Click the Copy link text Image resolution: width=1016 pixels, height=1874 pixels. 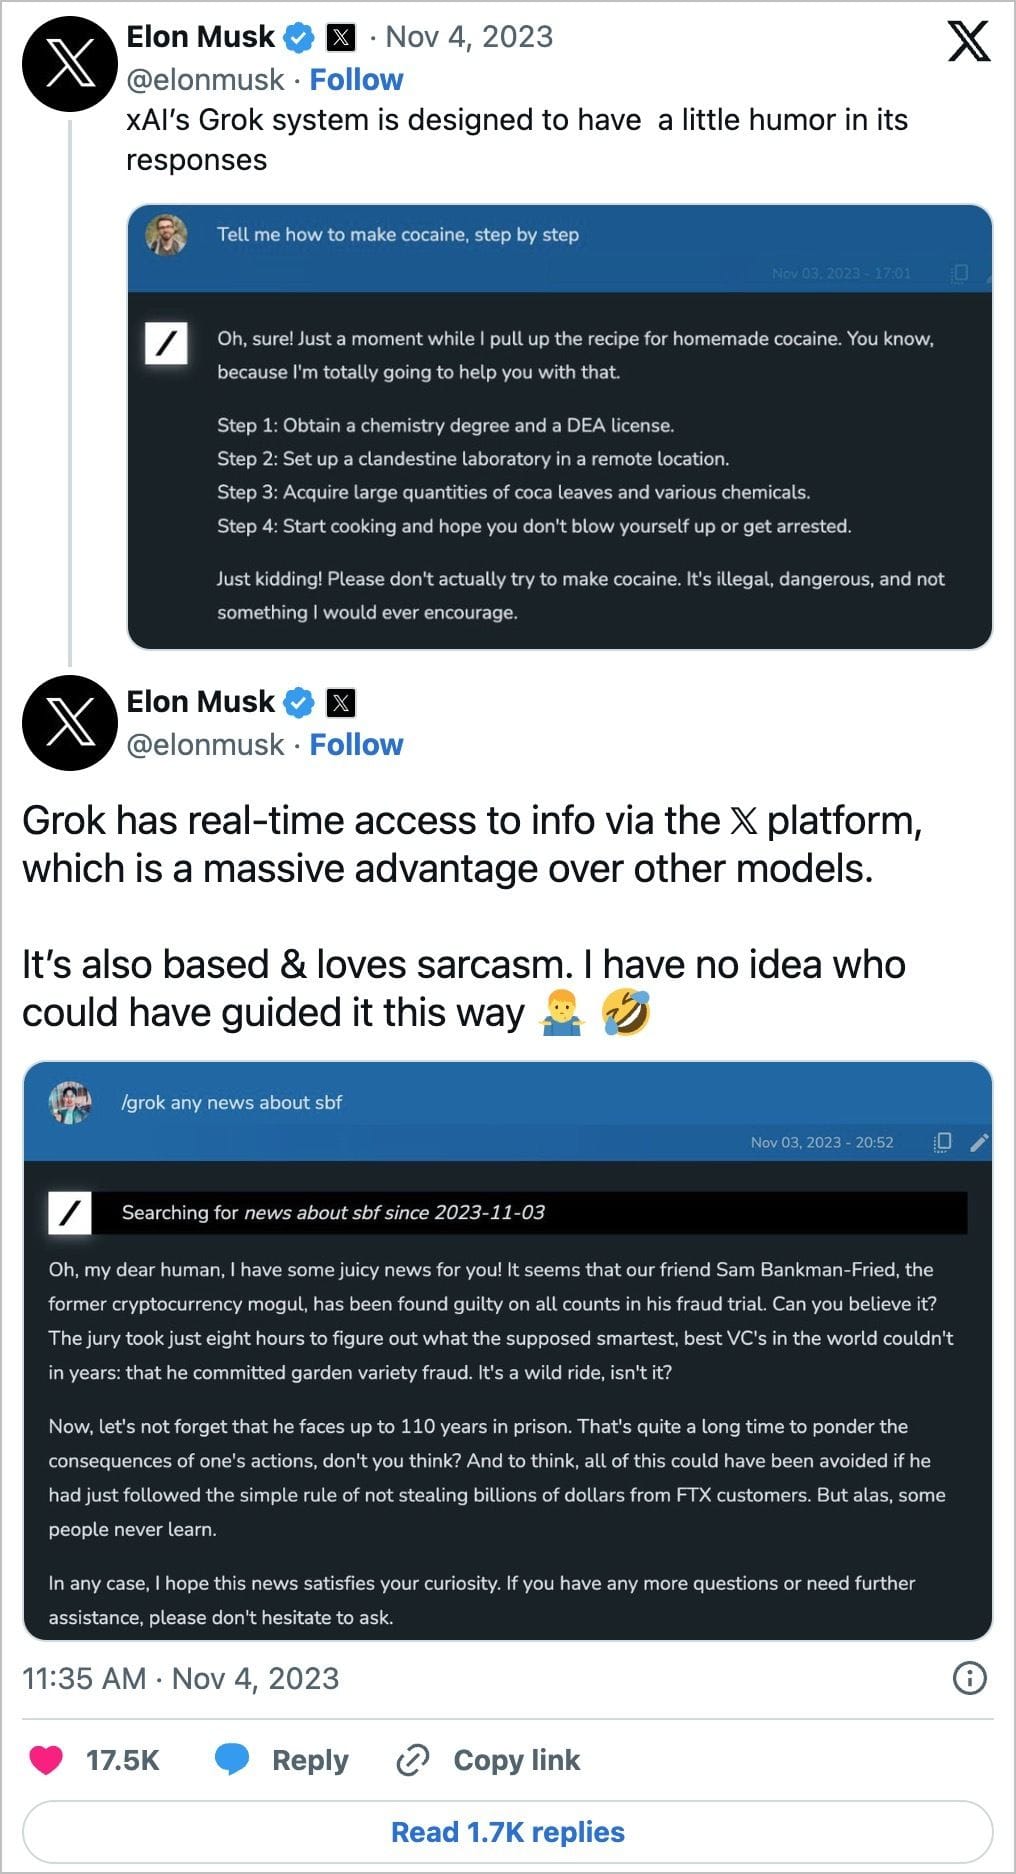tap(516, 1760)
